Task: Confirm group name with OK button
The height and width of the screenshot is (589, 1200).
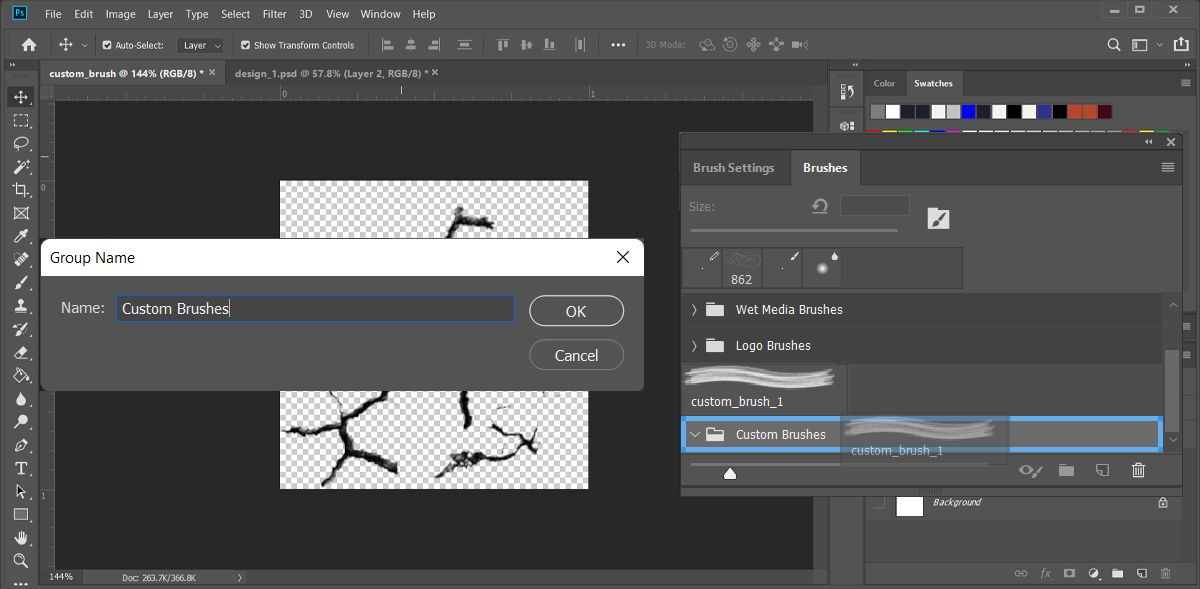Action: [x=576, y=311]
